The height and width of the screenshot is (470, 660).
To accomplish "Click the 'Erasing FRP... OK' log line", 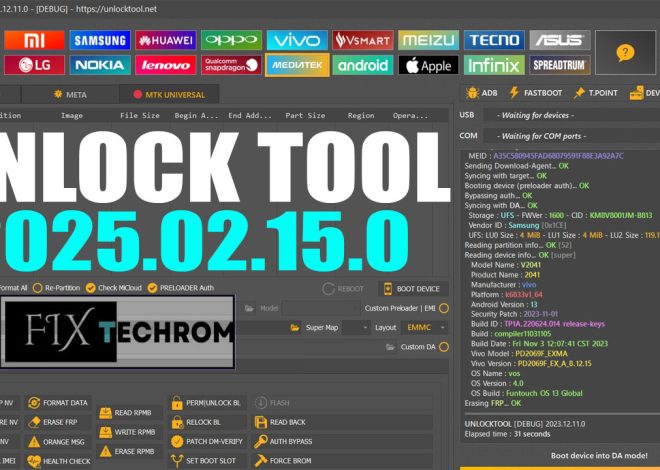I will click(492, 403).
